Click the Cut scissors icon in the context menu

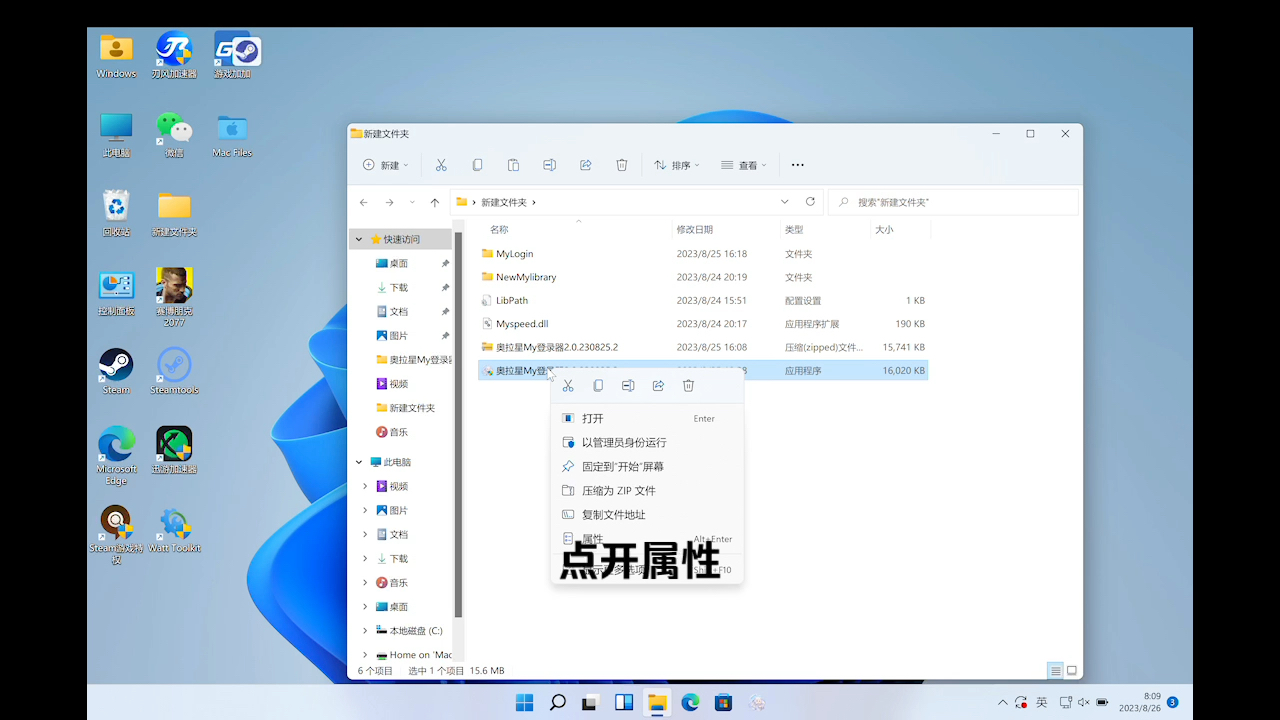pyautogui.click(x=568, y=386)
